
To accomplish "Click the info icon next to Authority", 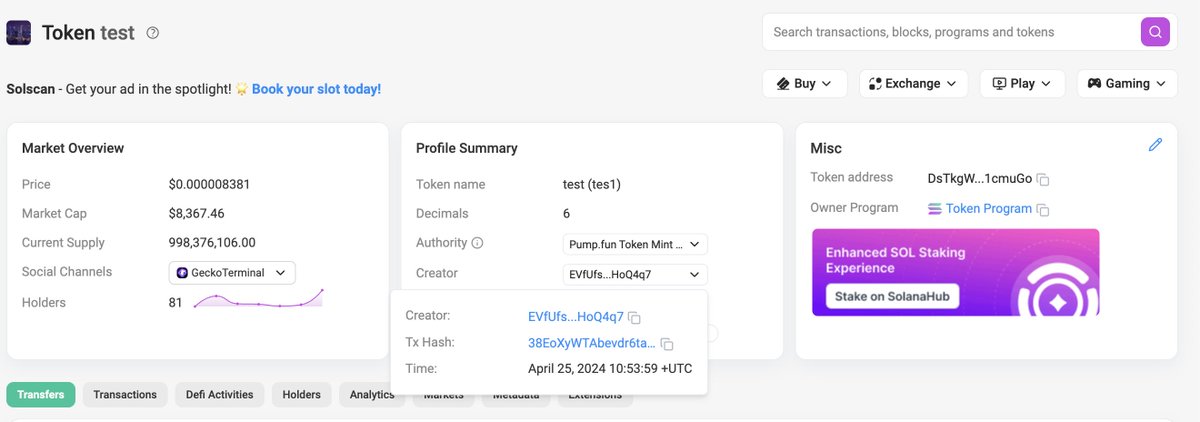I will coord(477,243).
